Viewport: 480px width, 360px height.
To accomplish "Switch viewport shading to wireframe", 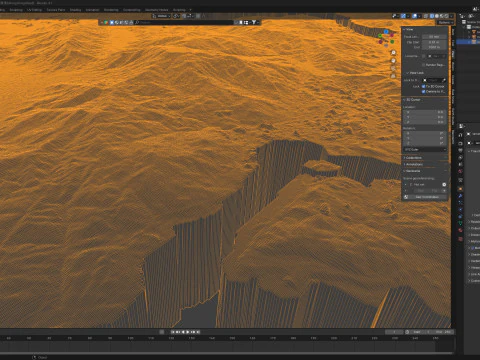I will tap(432, 16).
